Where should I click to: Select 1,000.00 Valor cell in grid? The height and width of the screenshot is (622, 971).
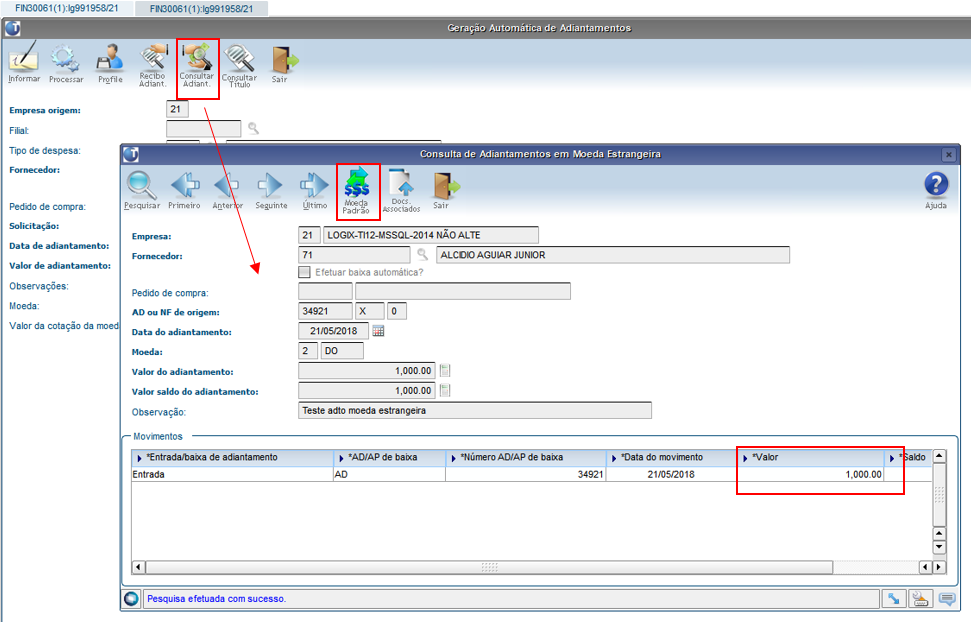(x=811, y=475)
